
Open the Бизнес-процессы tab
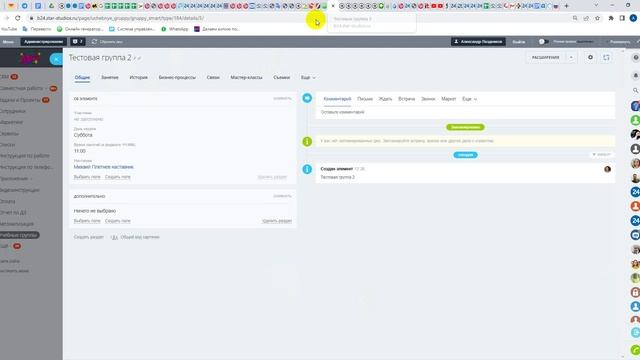[177, 78]
